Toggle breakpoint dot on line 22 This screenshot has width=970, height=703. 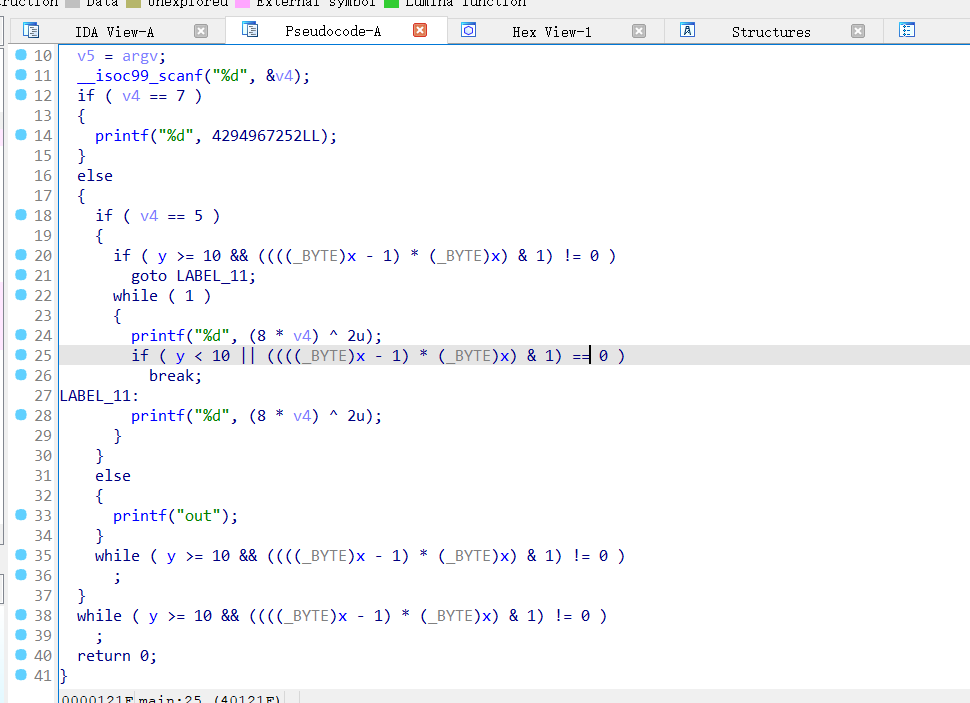point(21,295)
